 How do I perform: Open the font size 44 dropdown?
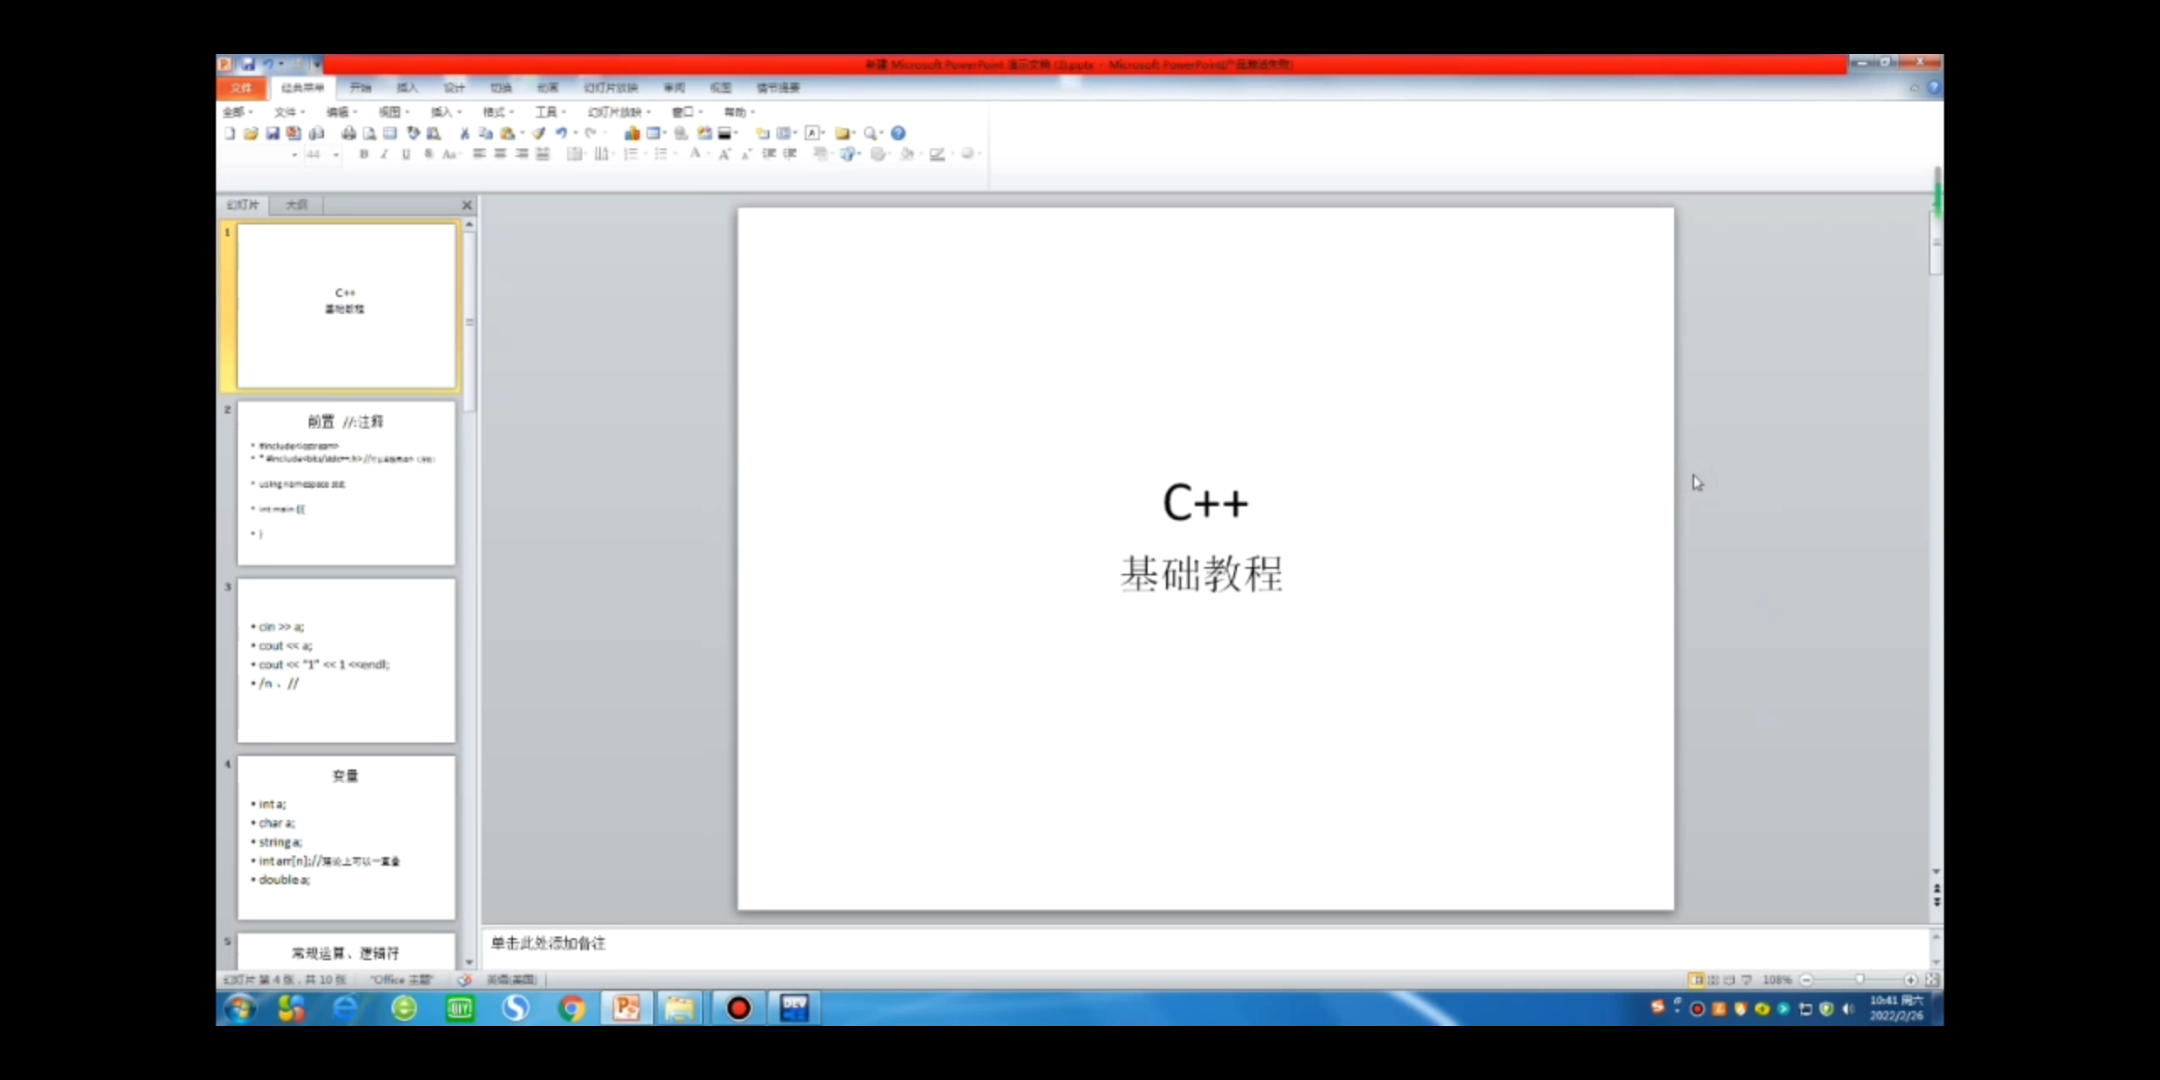[336, 154]
